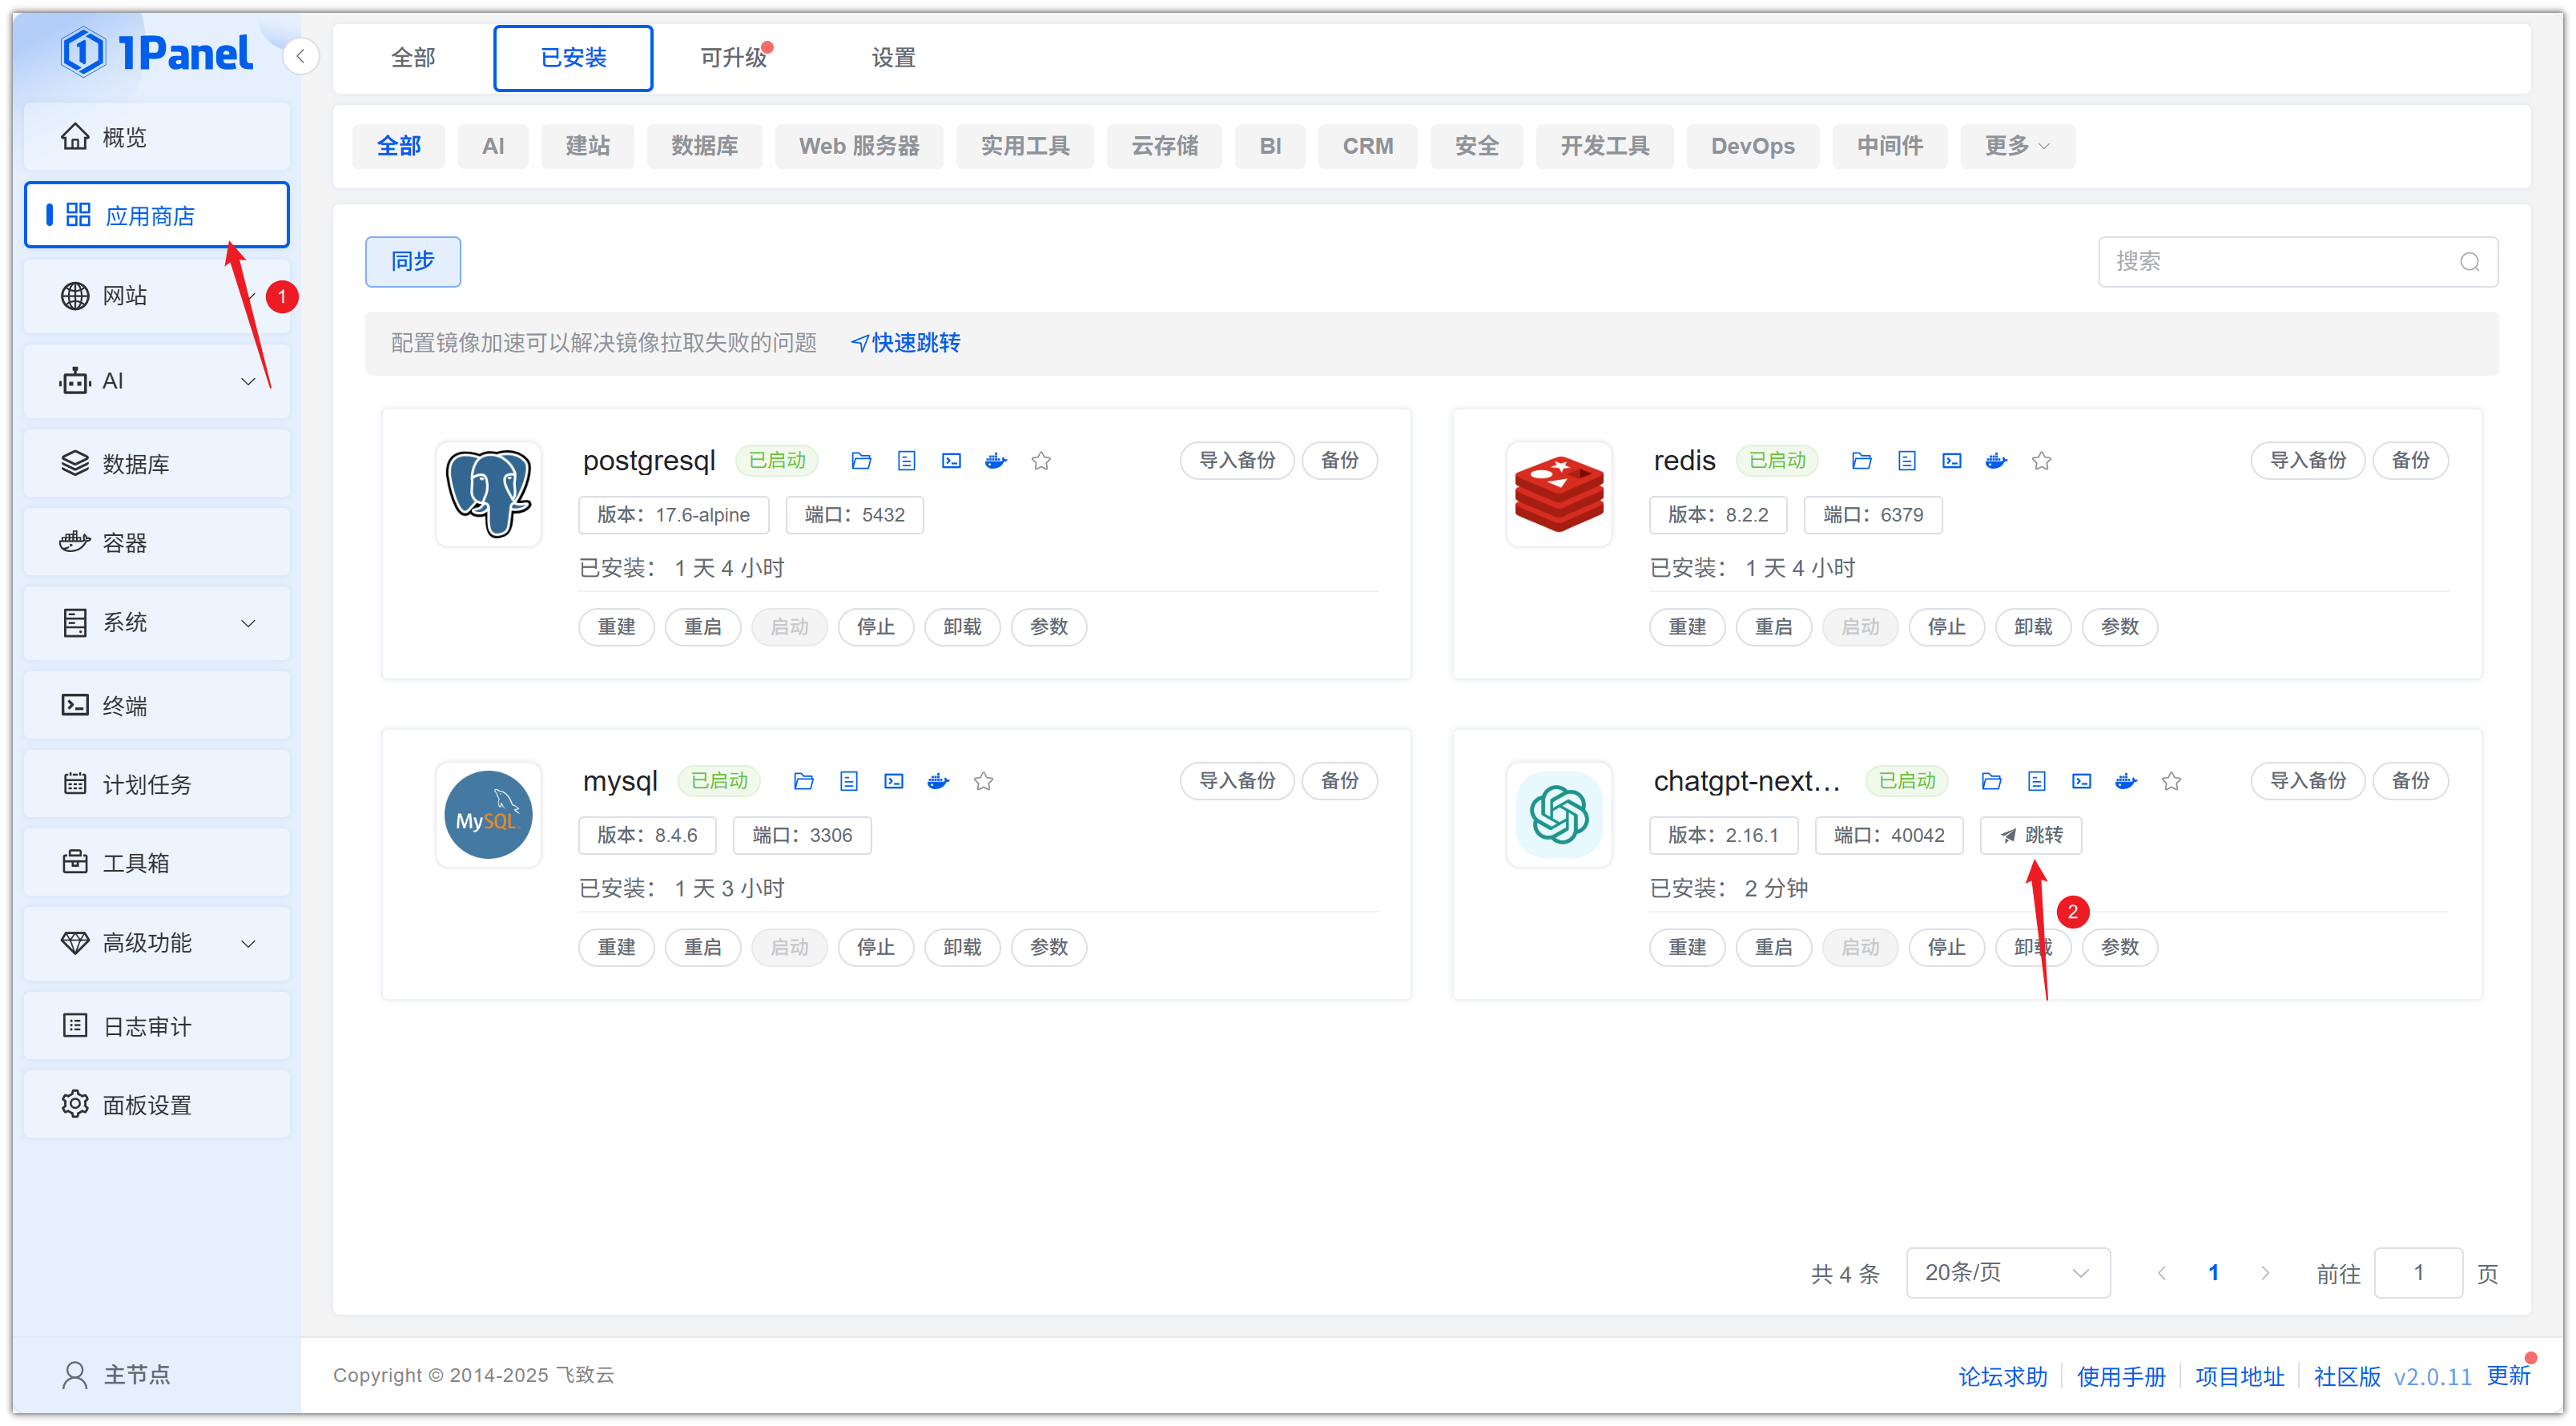Favorite postgresql with star icon
Viewport: 2576px width, 1426px height.
tap(1041, 460)
